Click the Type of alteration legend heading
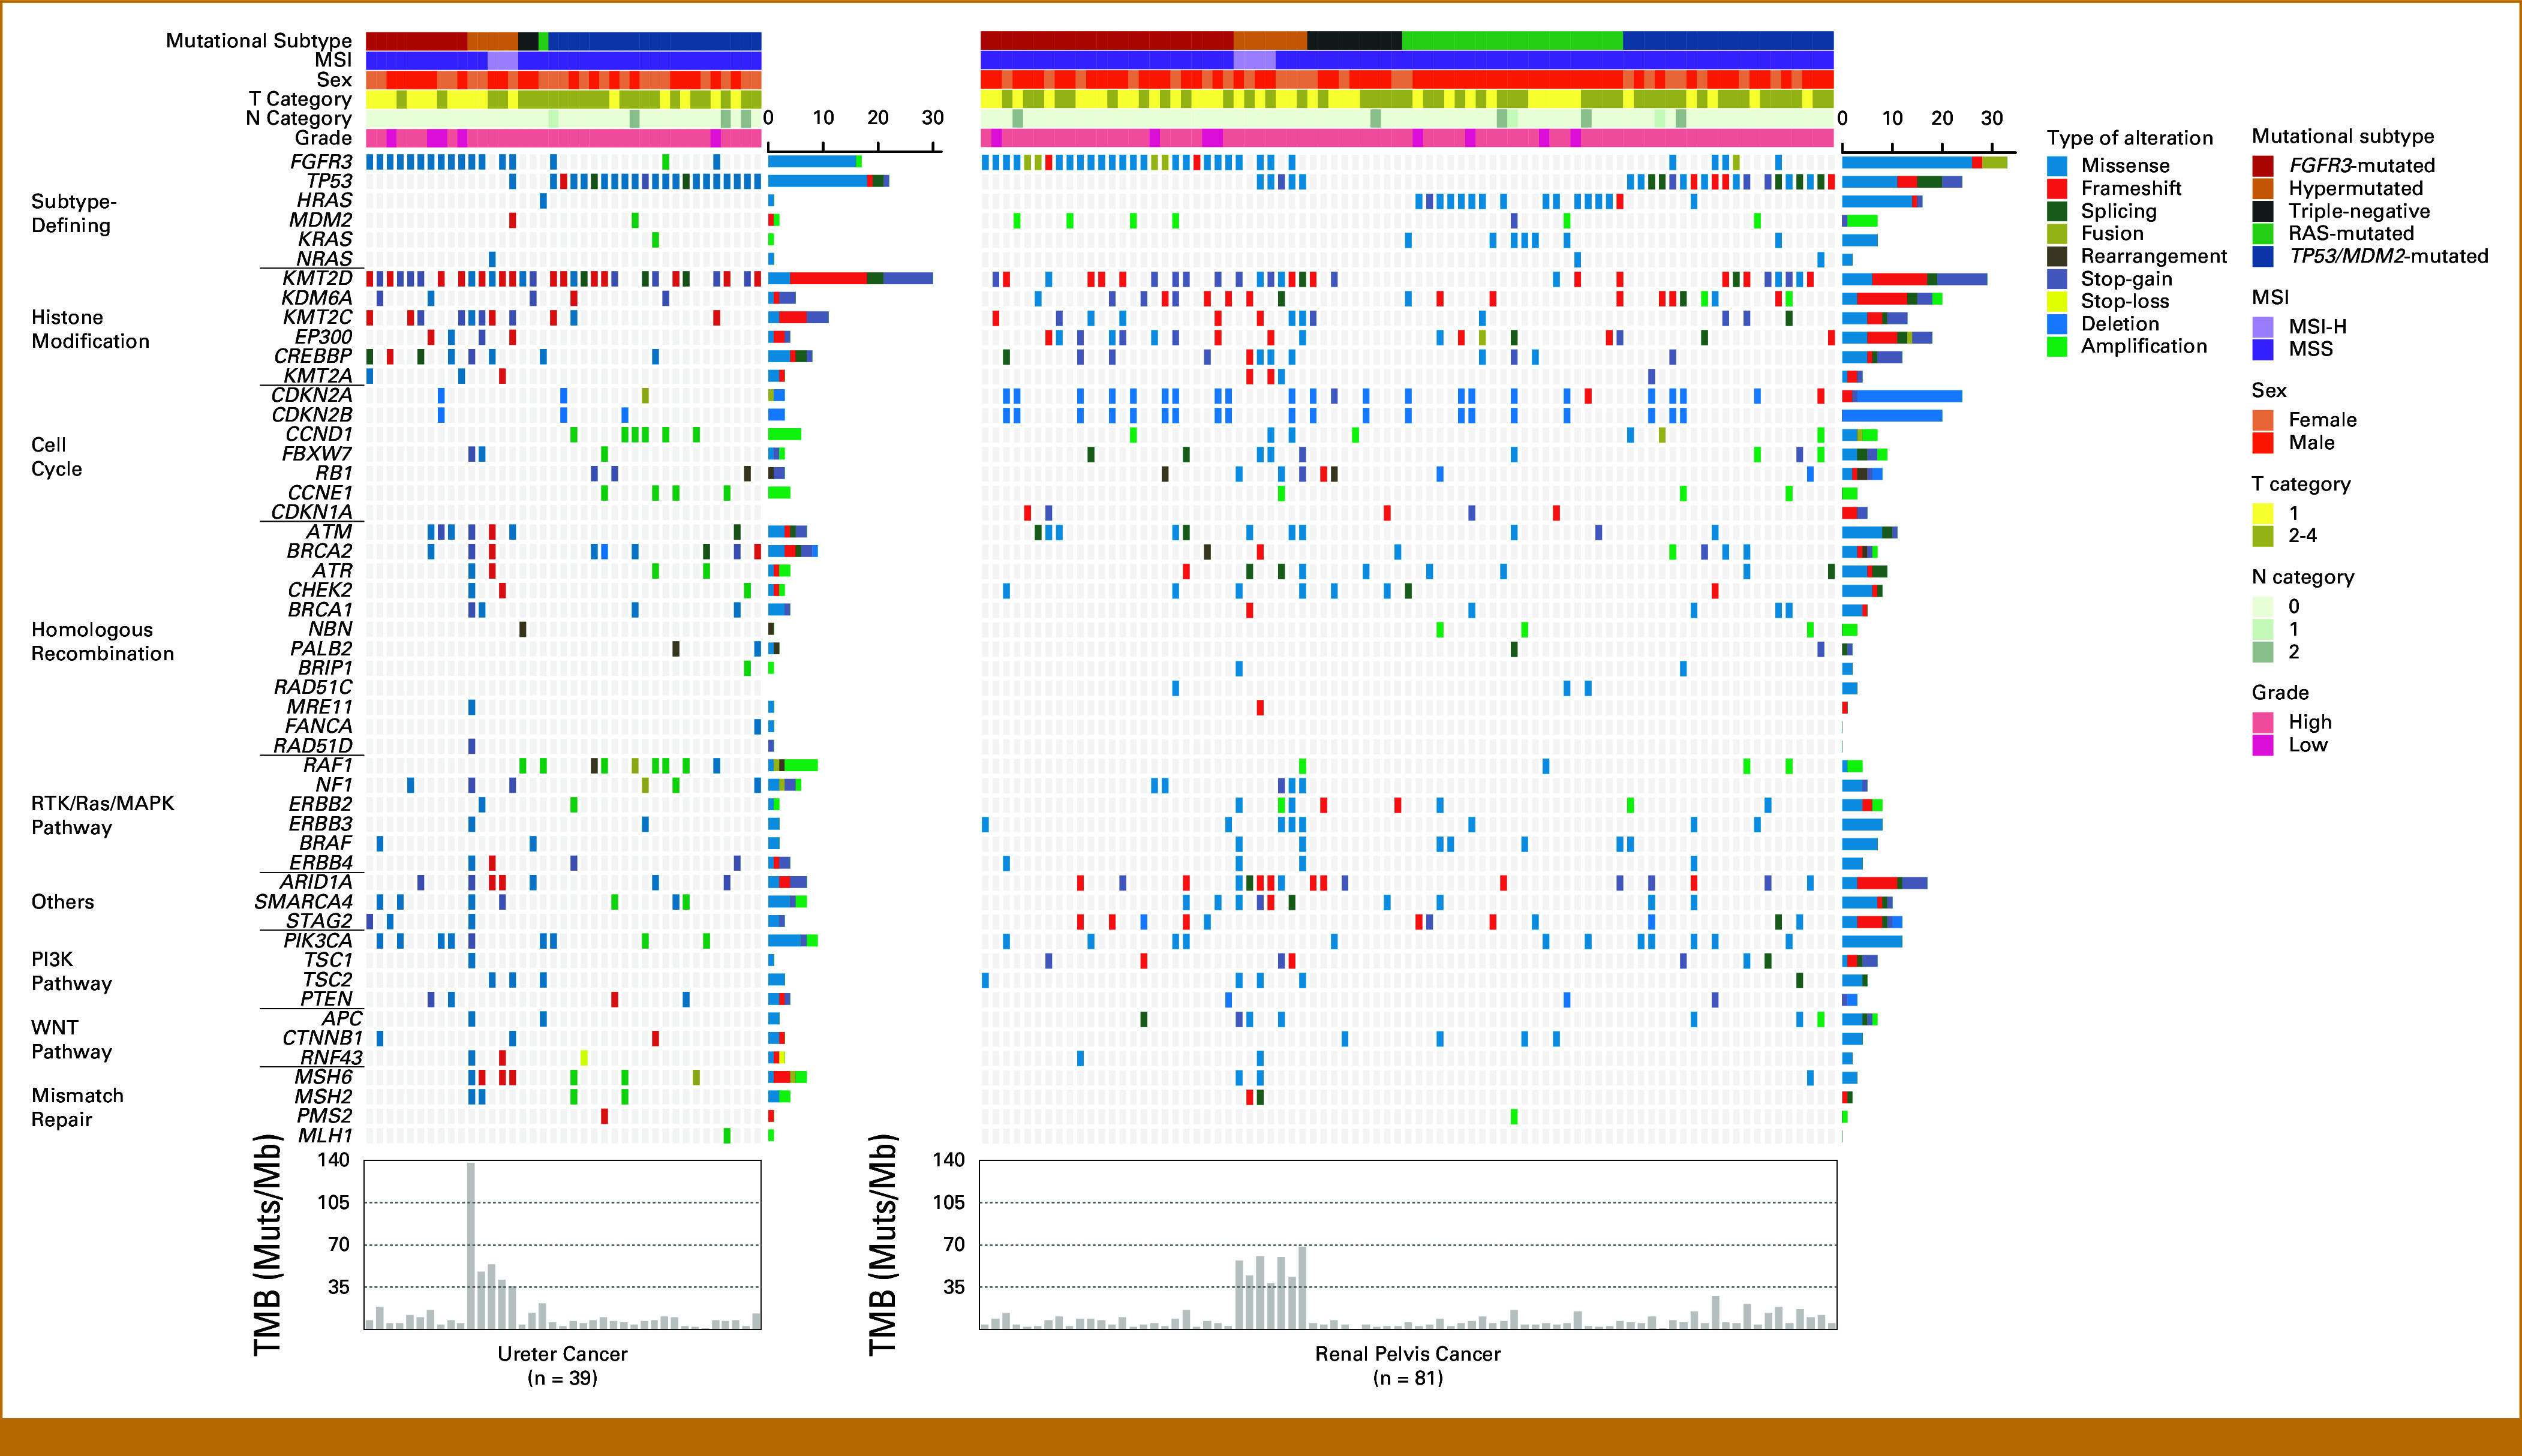Screen dimensions: 2522x1456 tap(2129, 138)
